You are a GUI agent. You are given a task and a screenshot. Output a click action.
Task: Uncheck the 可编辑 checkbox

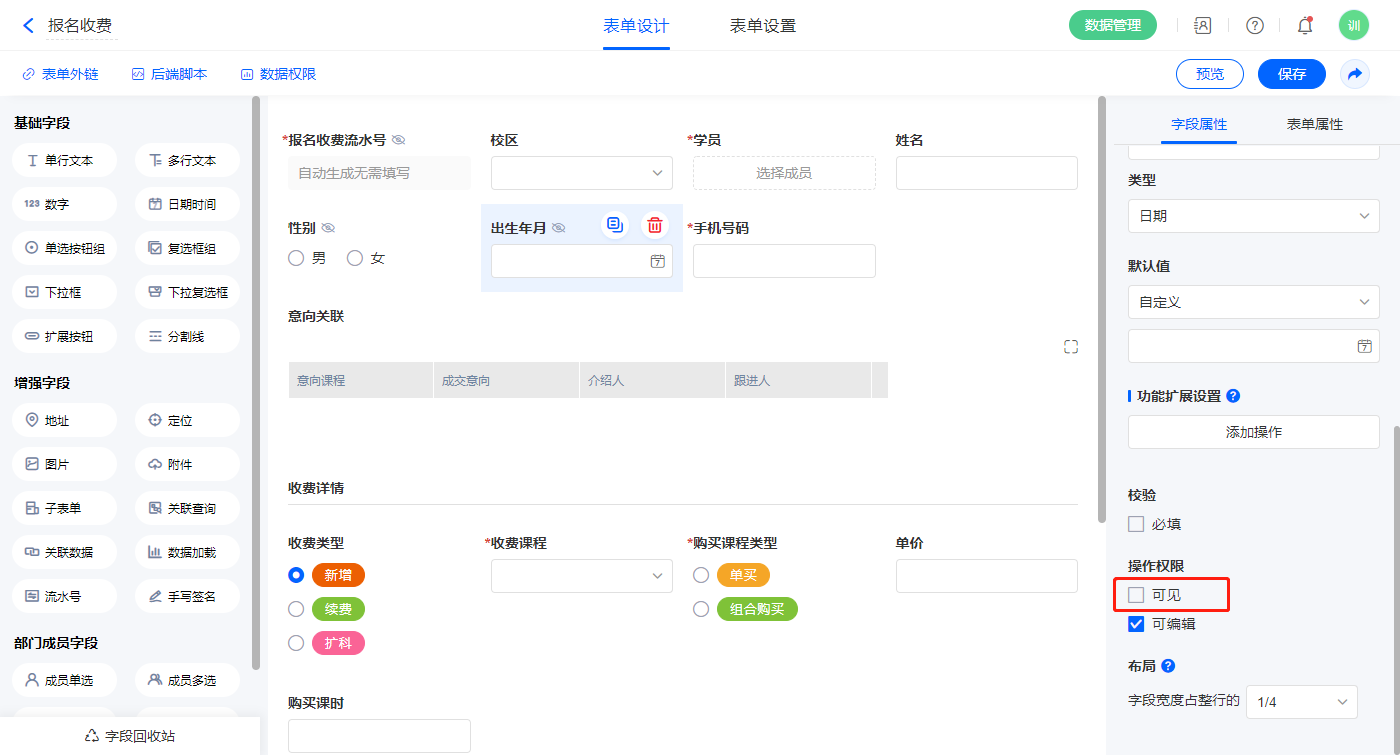click(x=1136, y=624)
